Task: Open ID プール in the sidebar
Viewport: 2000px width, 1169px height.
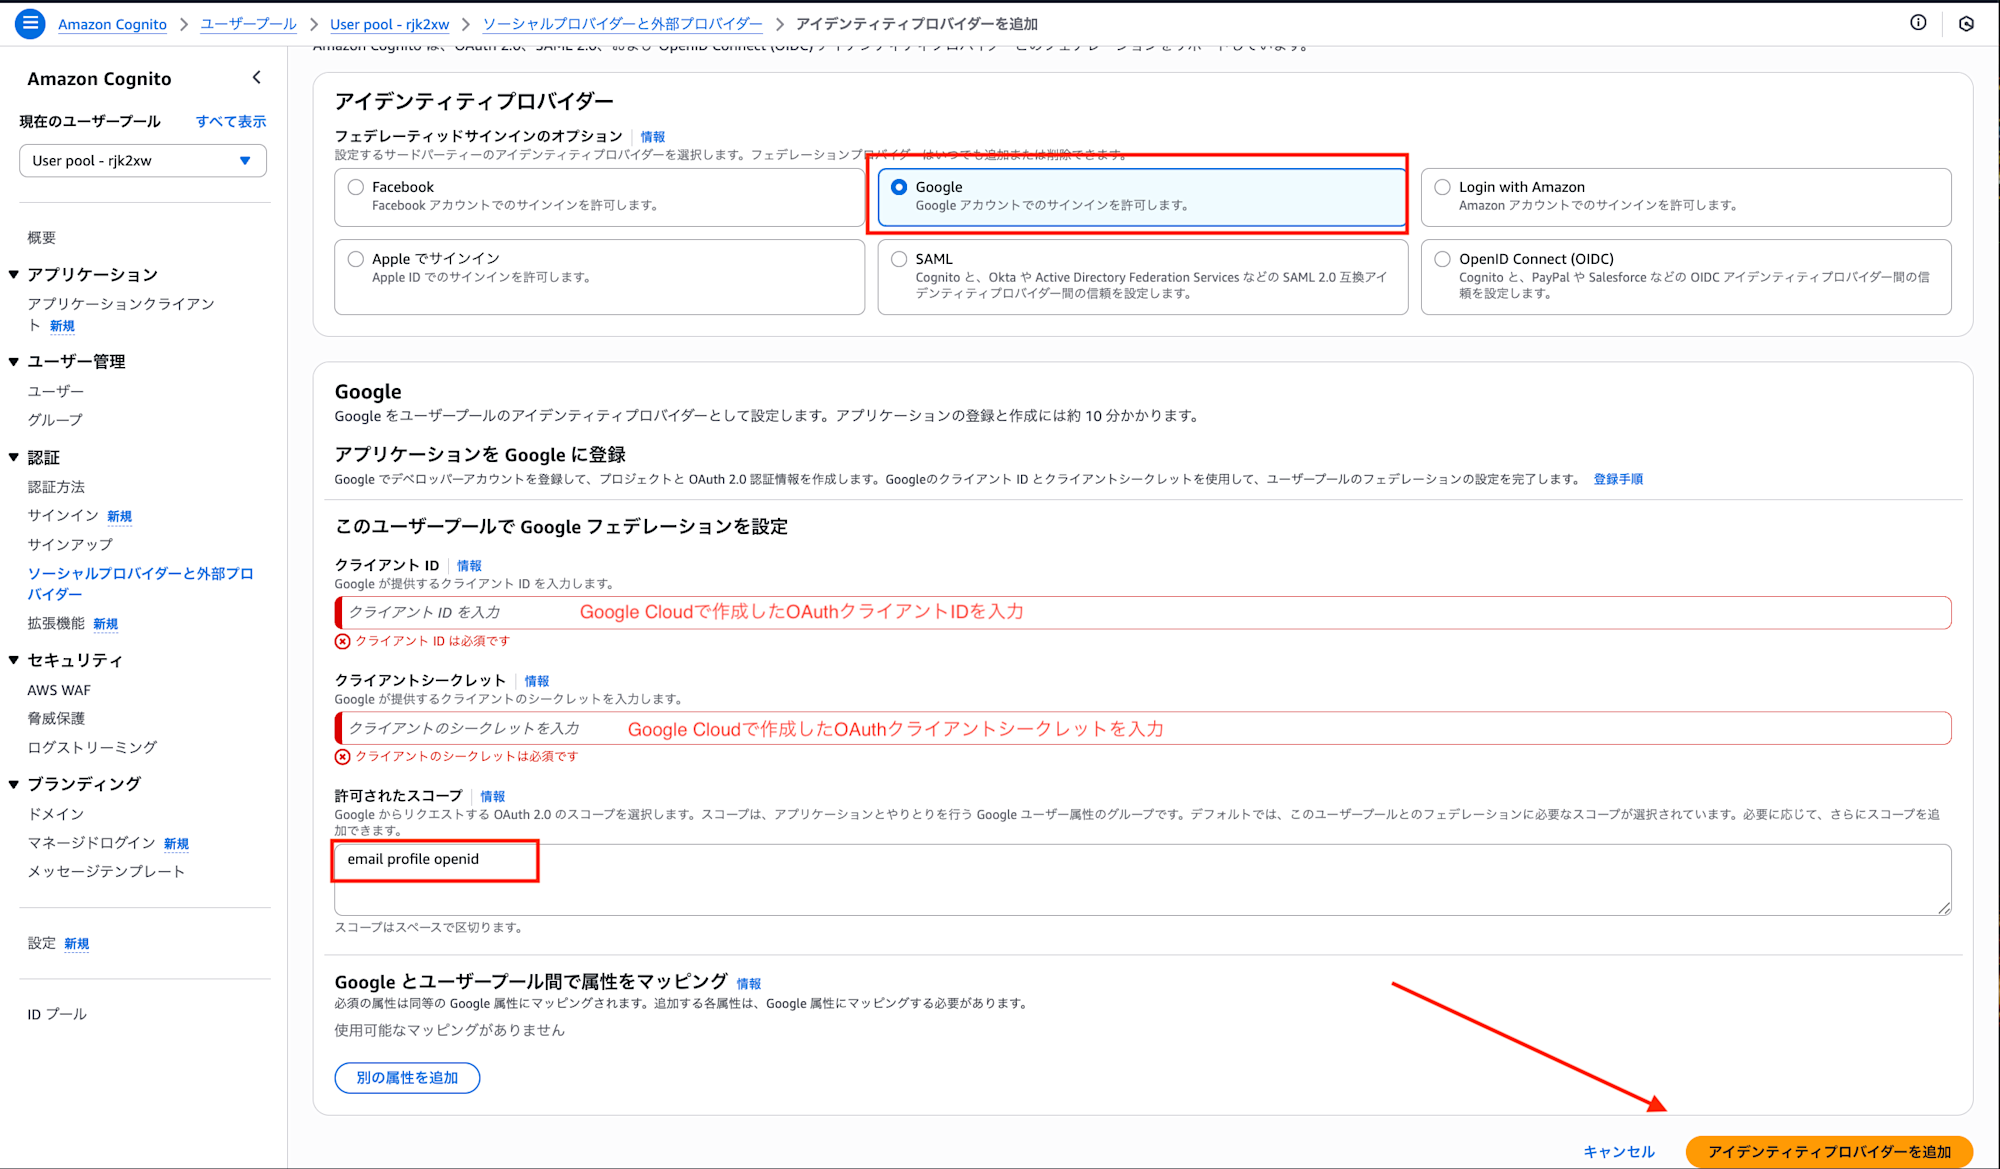Action: (x=57, y=1014)
